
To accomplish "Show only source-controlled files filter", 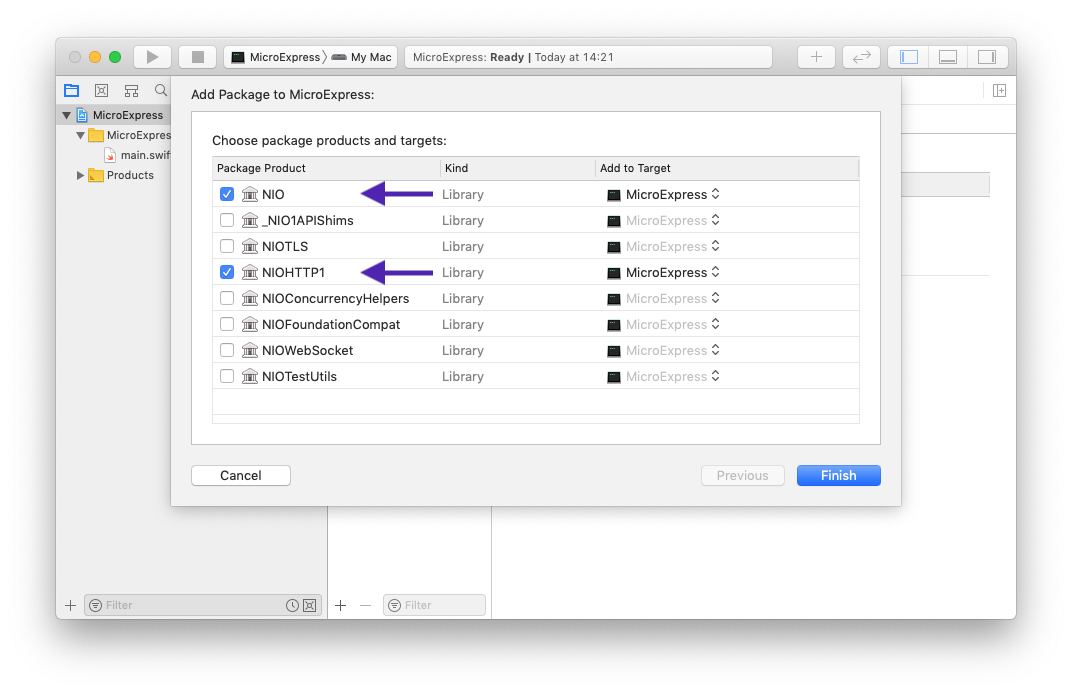I will [x=310, y=605].
